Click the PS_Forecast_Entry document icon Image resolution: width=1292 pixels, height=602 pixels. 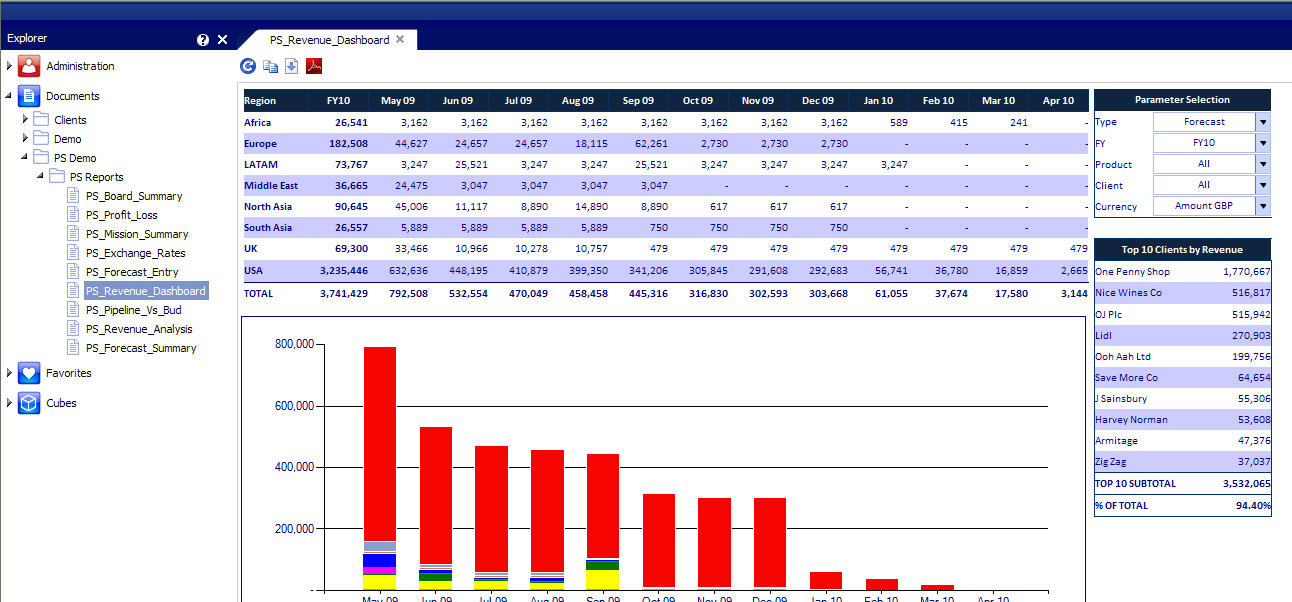[73, 272]
